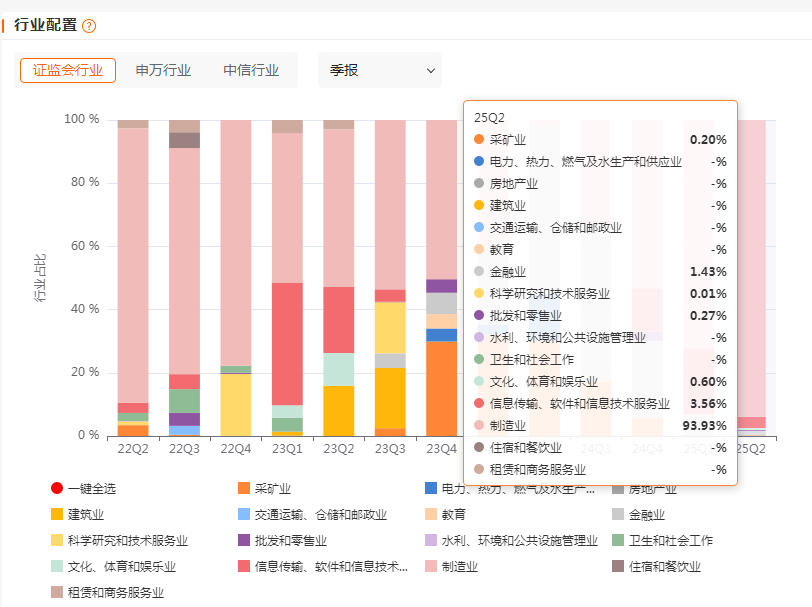Click the 制造业 93.93% tooltip row
This screenshot has height=607, width=812.
(600, 426)
